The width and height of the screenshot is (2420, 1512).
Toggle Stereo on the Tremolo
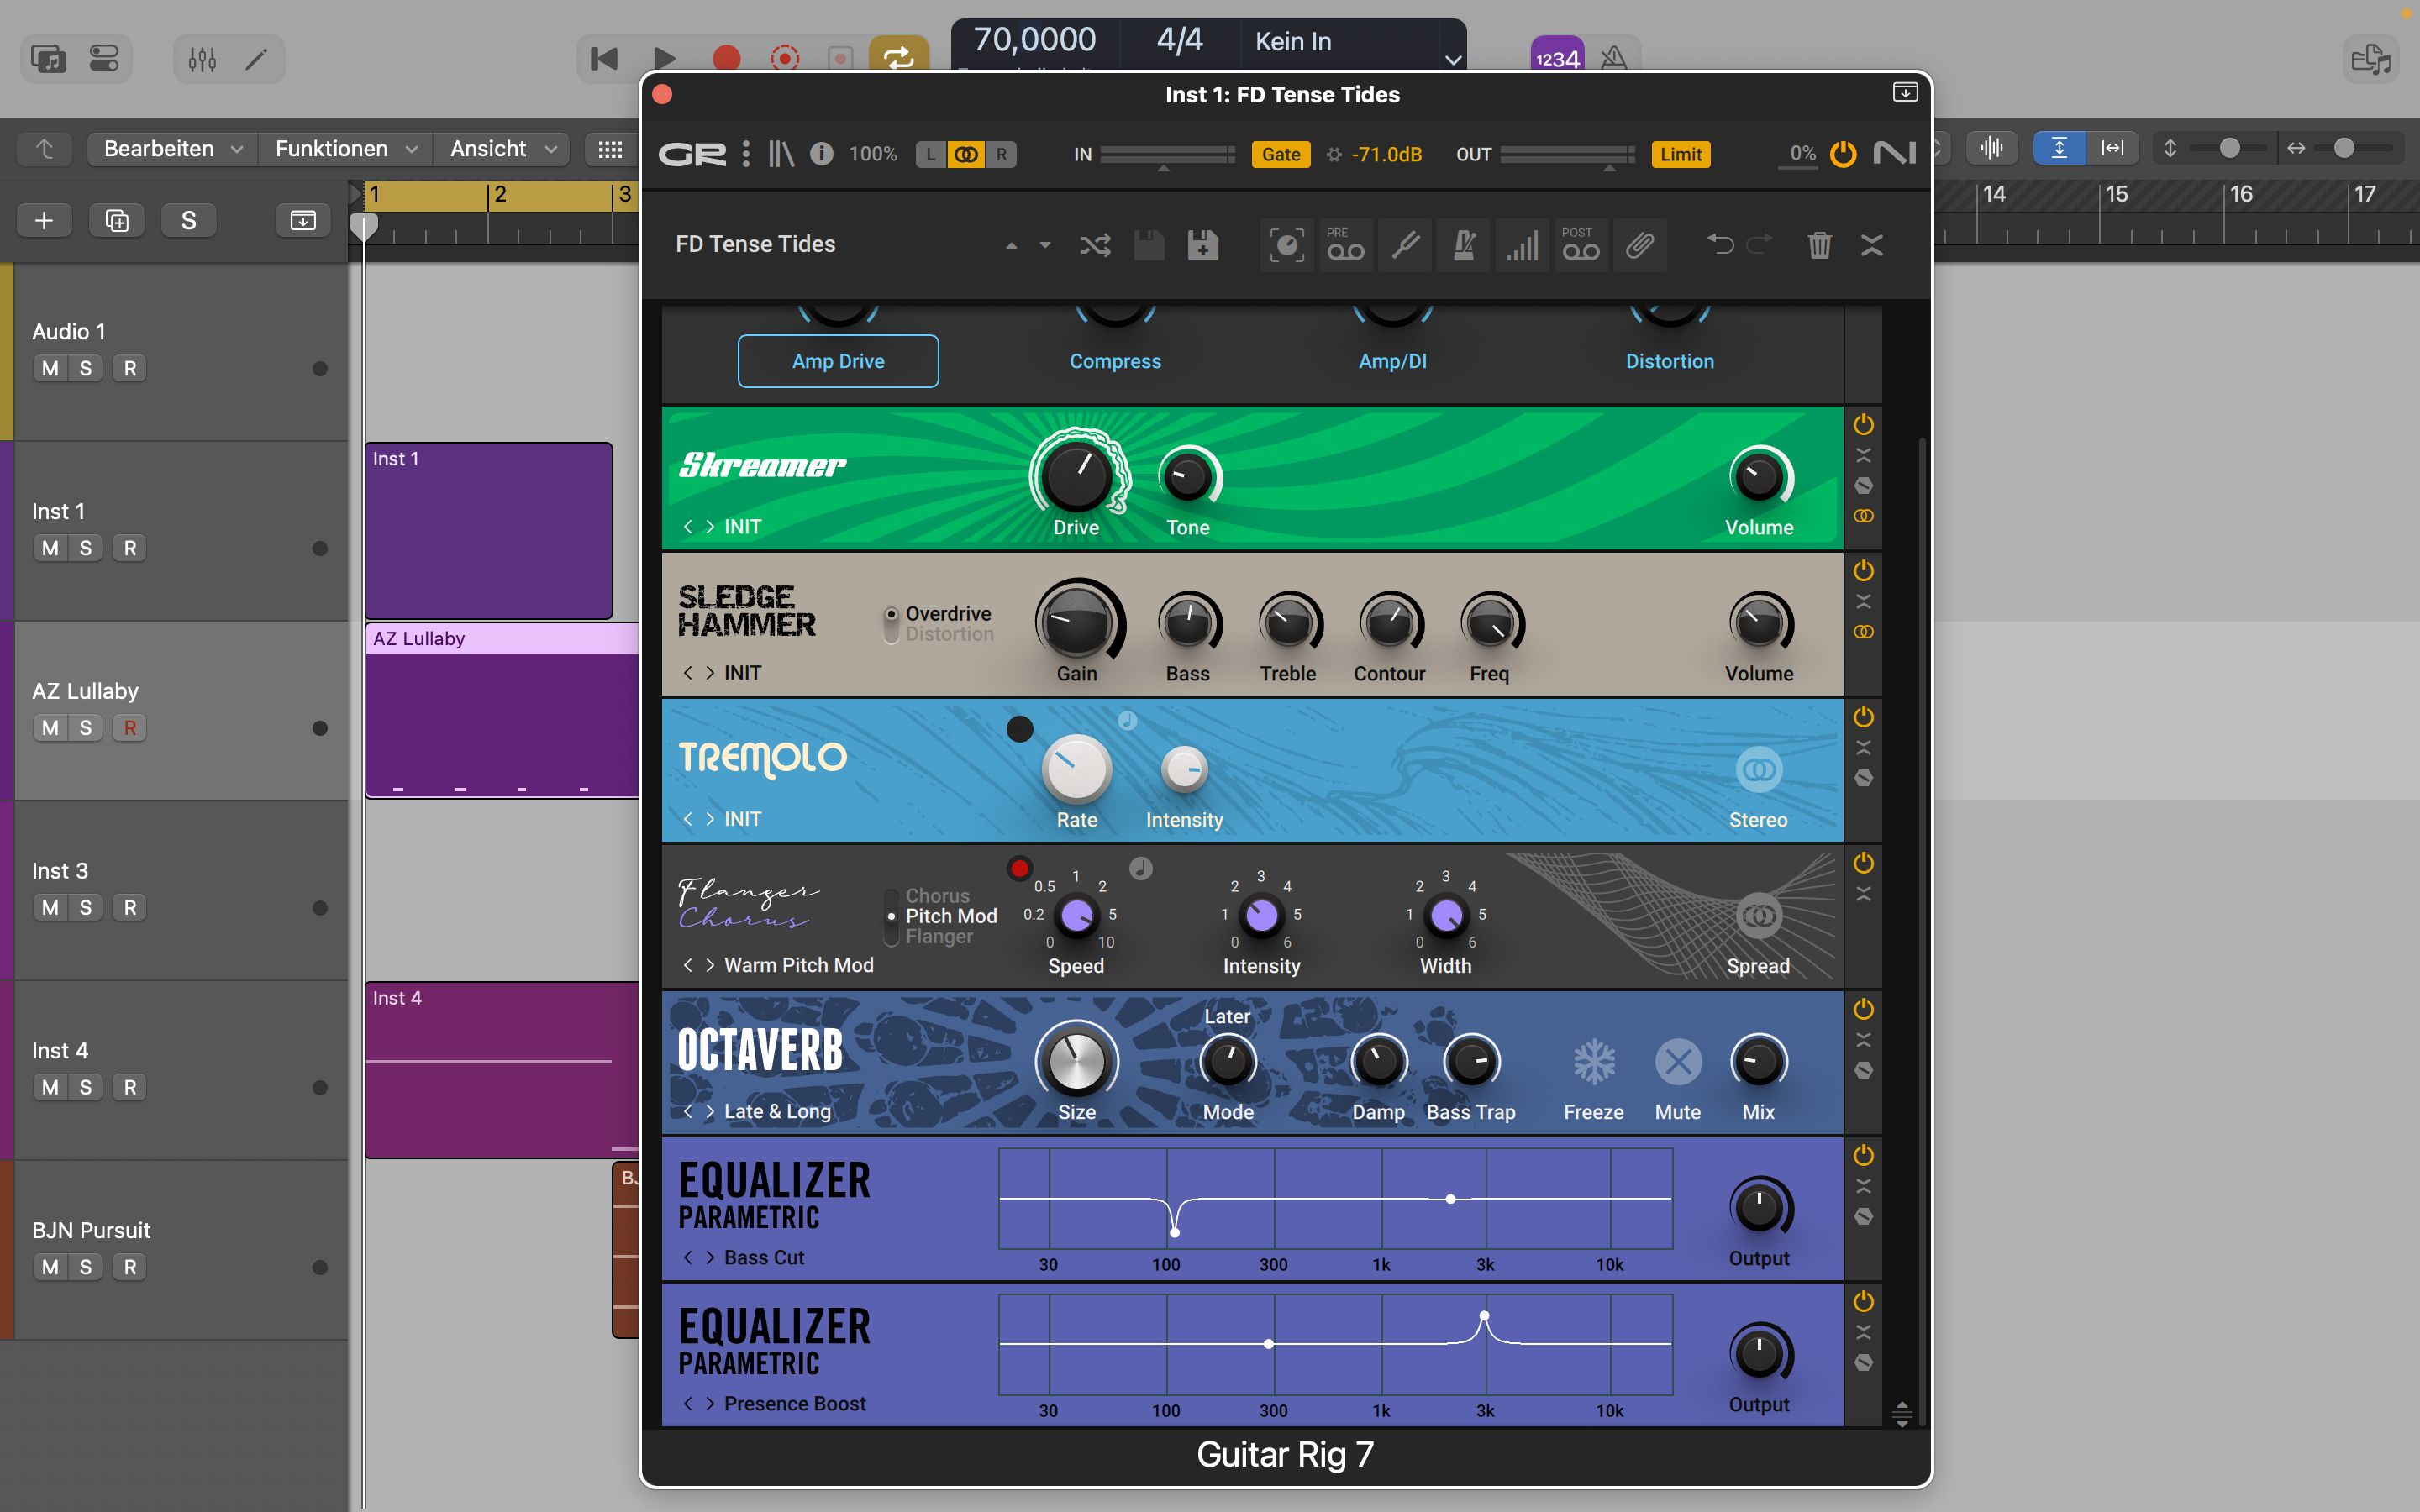point(1759,770)
